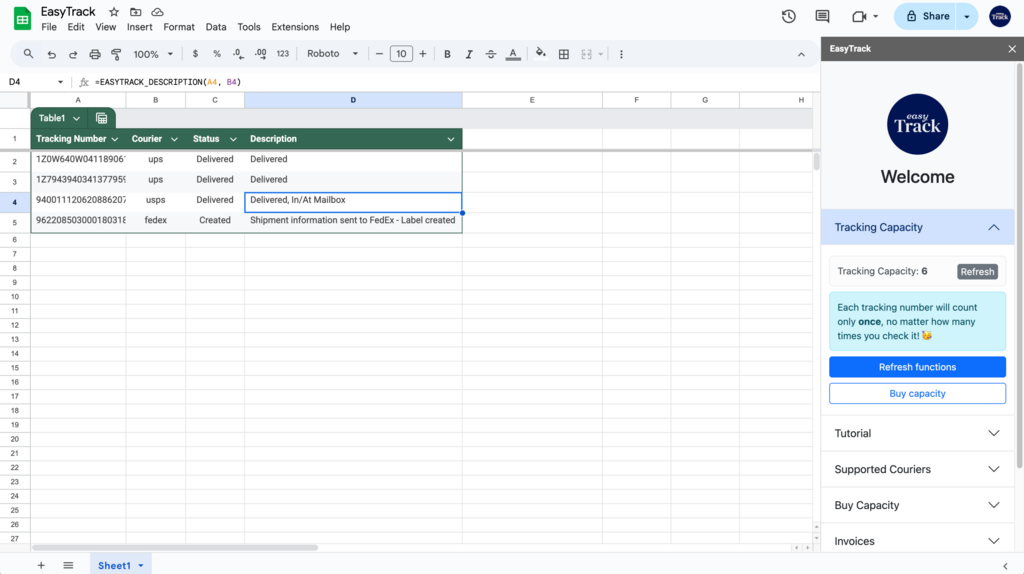Collapse the Tracking Capacity section

(917, 227)
